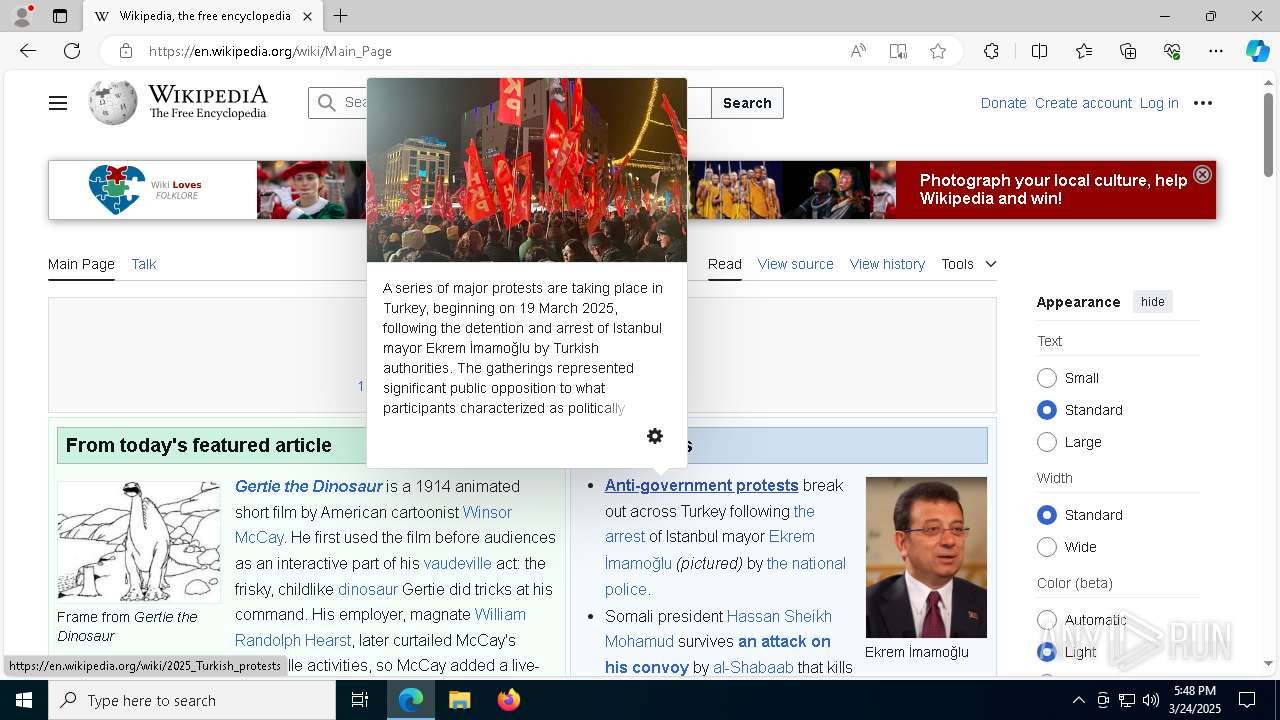Select Large text size

pos(1047,442)
